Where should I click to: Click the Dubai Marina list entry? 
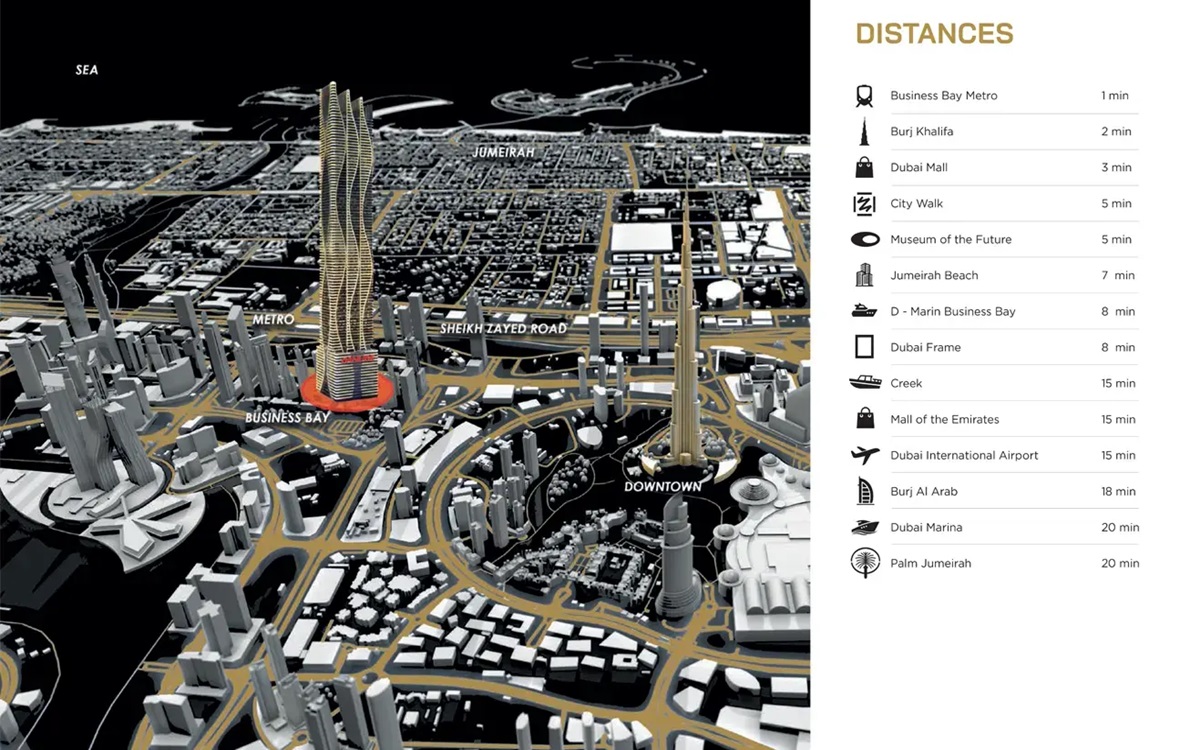point(926,528)
